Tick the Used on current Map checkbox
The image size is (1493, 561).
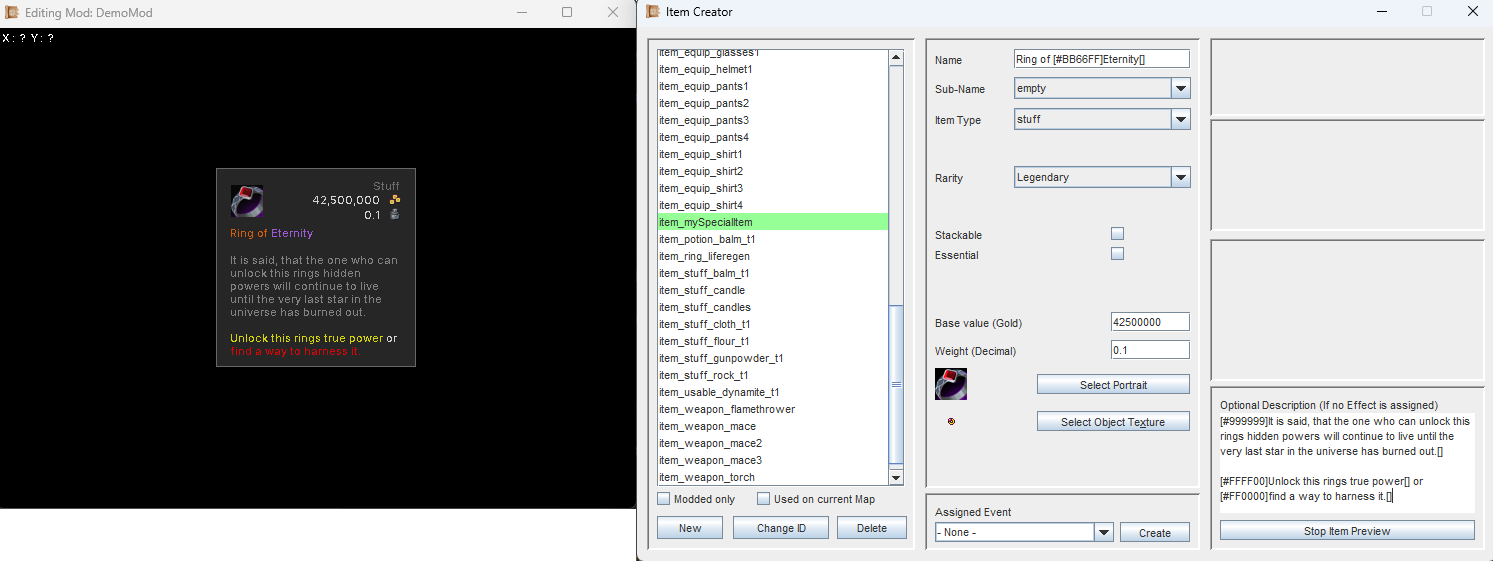(764, 499)
